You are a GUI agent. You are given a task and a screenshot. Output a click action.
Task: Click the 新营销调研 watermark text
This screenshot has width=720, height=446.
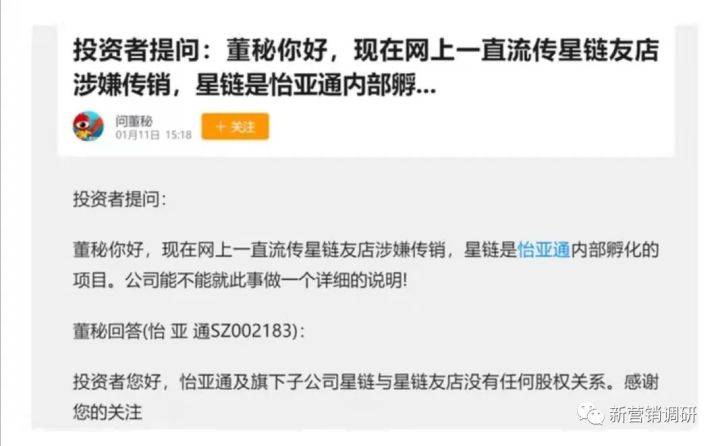click(x=652, y=414)
